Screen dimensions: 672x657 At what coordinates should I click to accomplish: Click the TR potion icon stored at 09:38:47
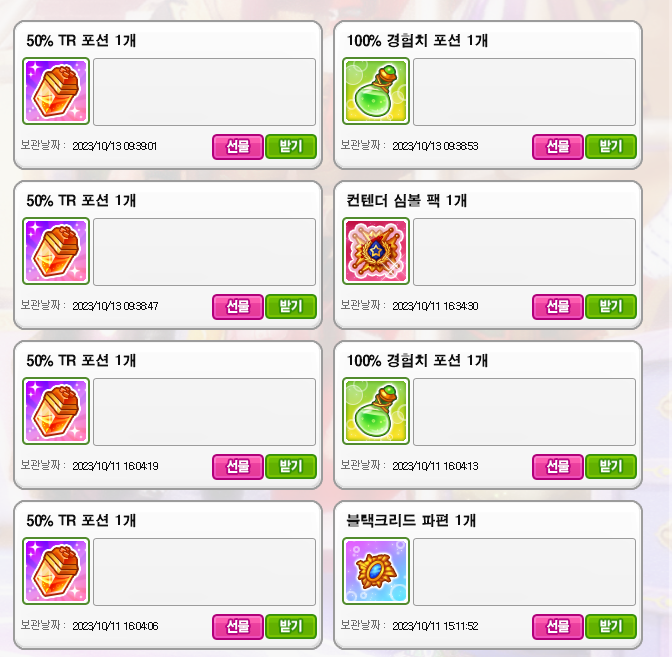(x=56, y=251)
